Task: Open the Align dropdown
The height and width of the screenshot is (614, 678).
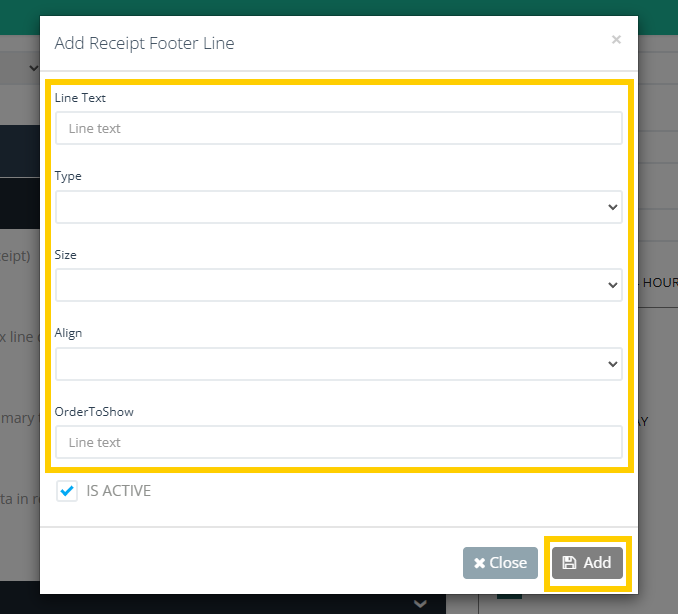Action: (338, 364)
